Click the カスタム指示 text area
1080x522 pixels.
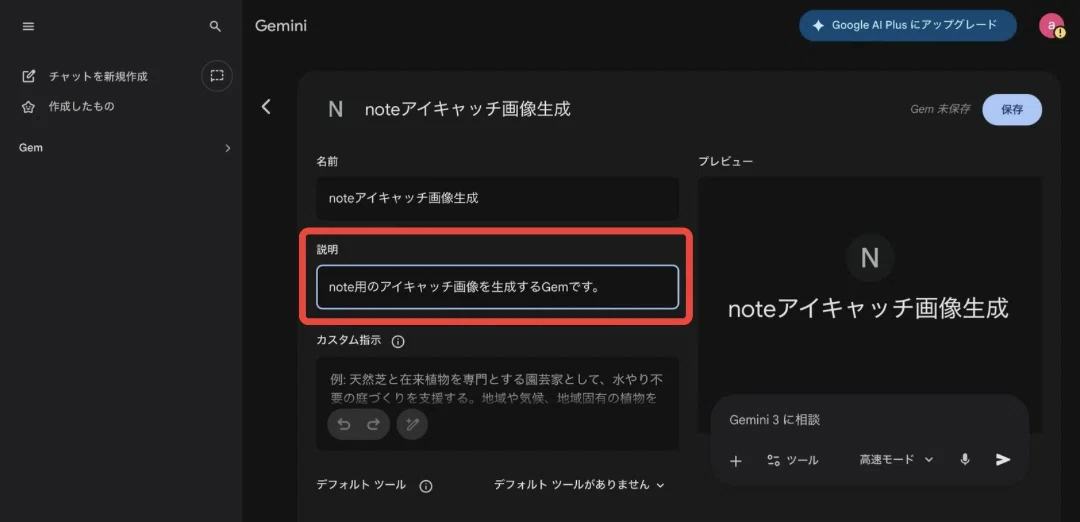pyautogui.click(x=497, y=404)
